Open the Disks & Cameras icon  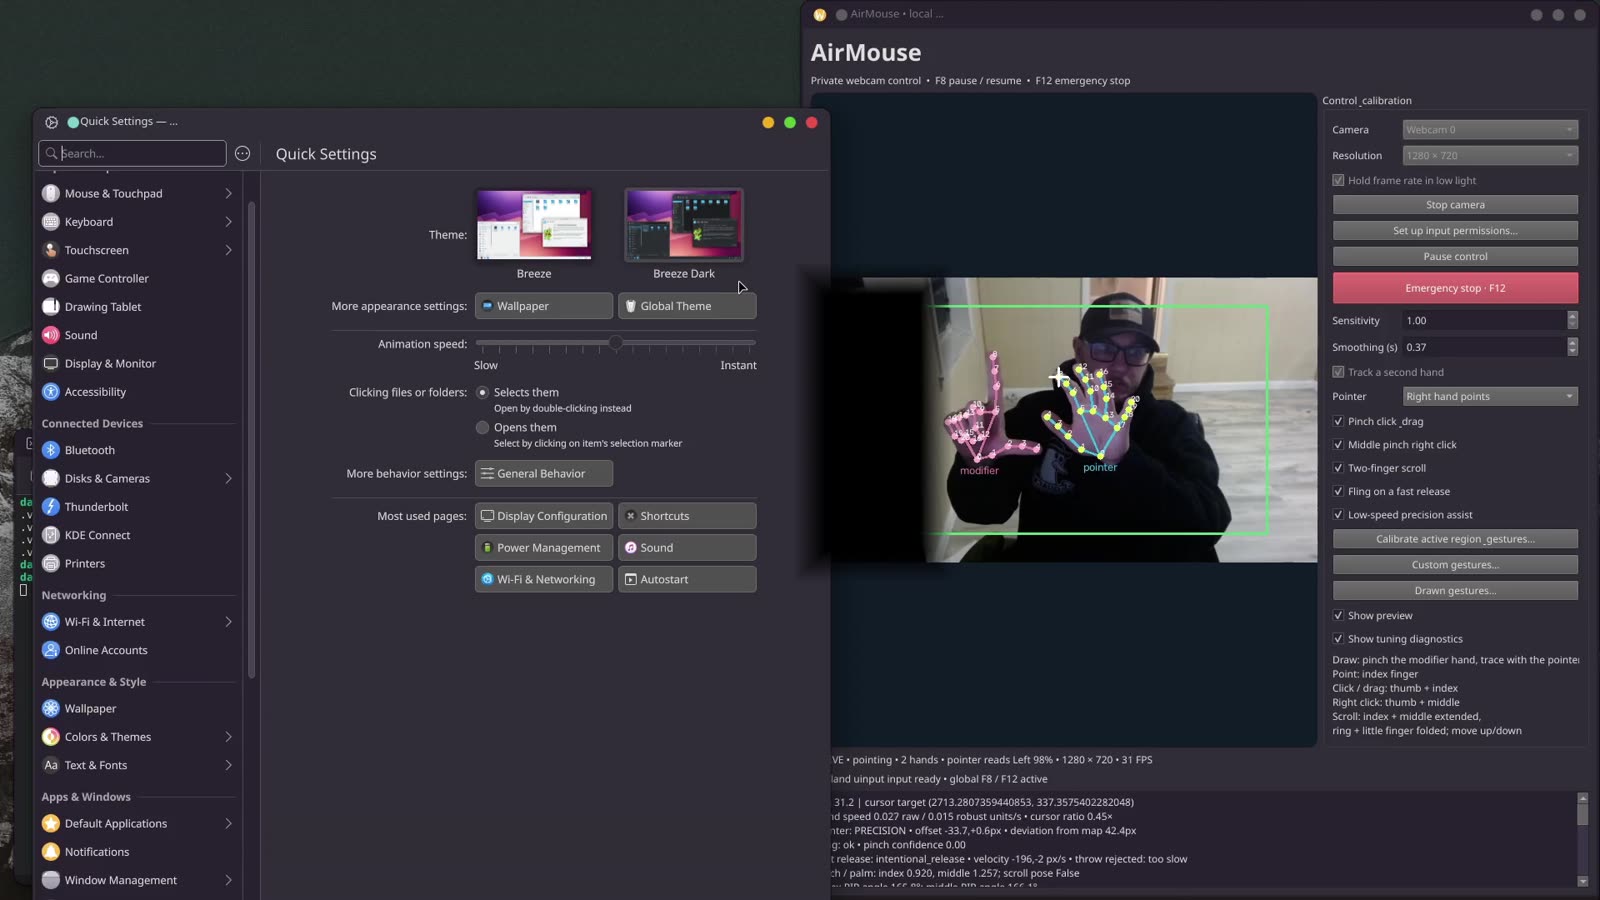click(51, 478)
